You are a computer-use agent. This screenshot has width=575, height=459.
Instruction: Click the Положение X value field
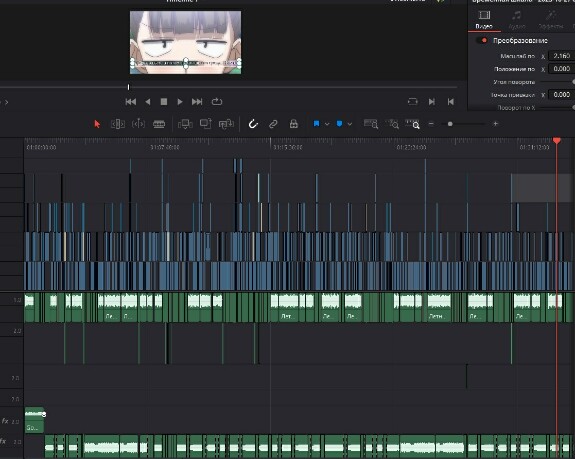point(561,69)
